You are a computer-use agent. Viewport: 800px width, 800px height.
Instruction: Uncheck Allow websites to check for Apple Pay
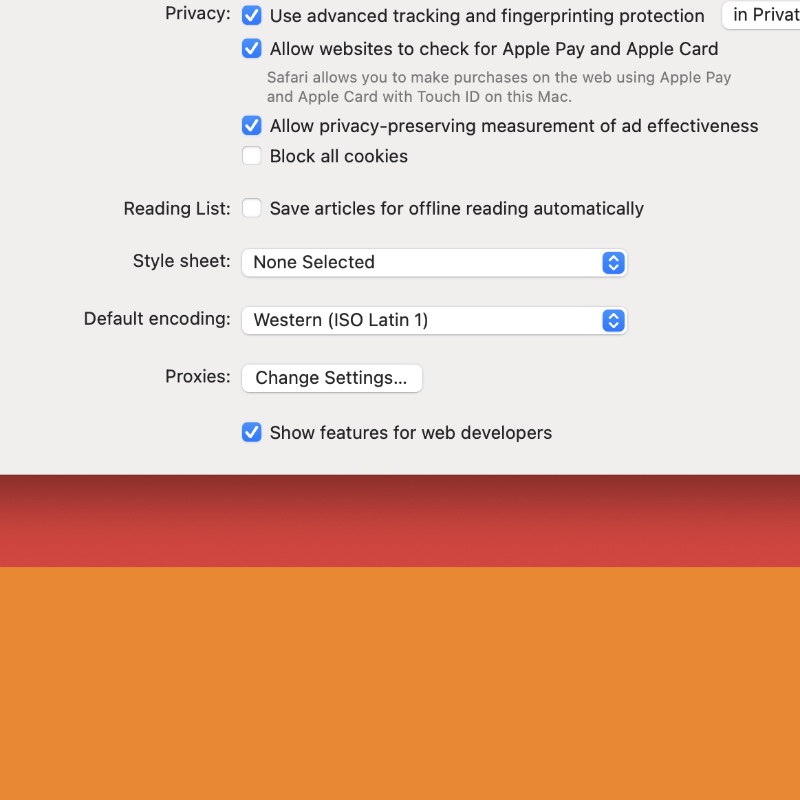click(x=252, y=48)
